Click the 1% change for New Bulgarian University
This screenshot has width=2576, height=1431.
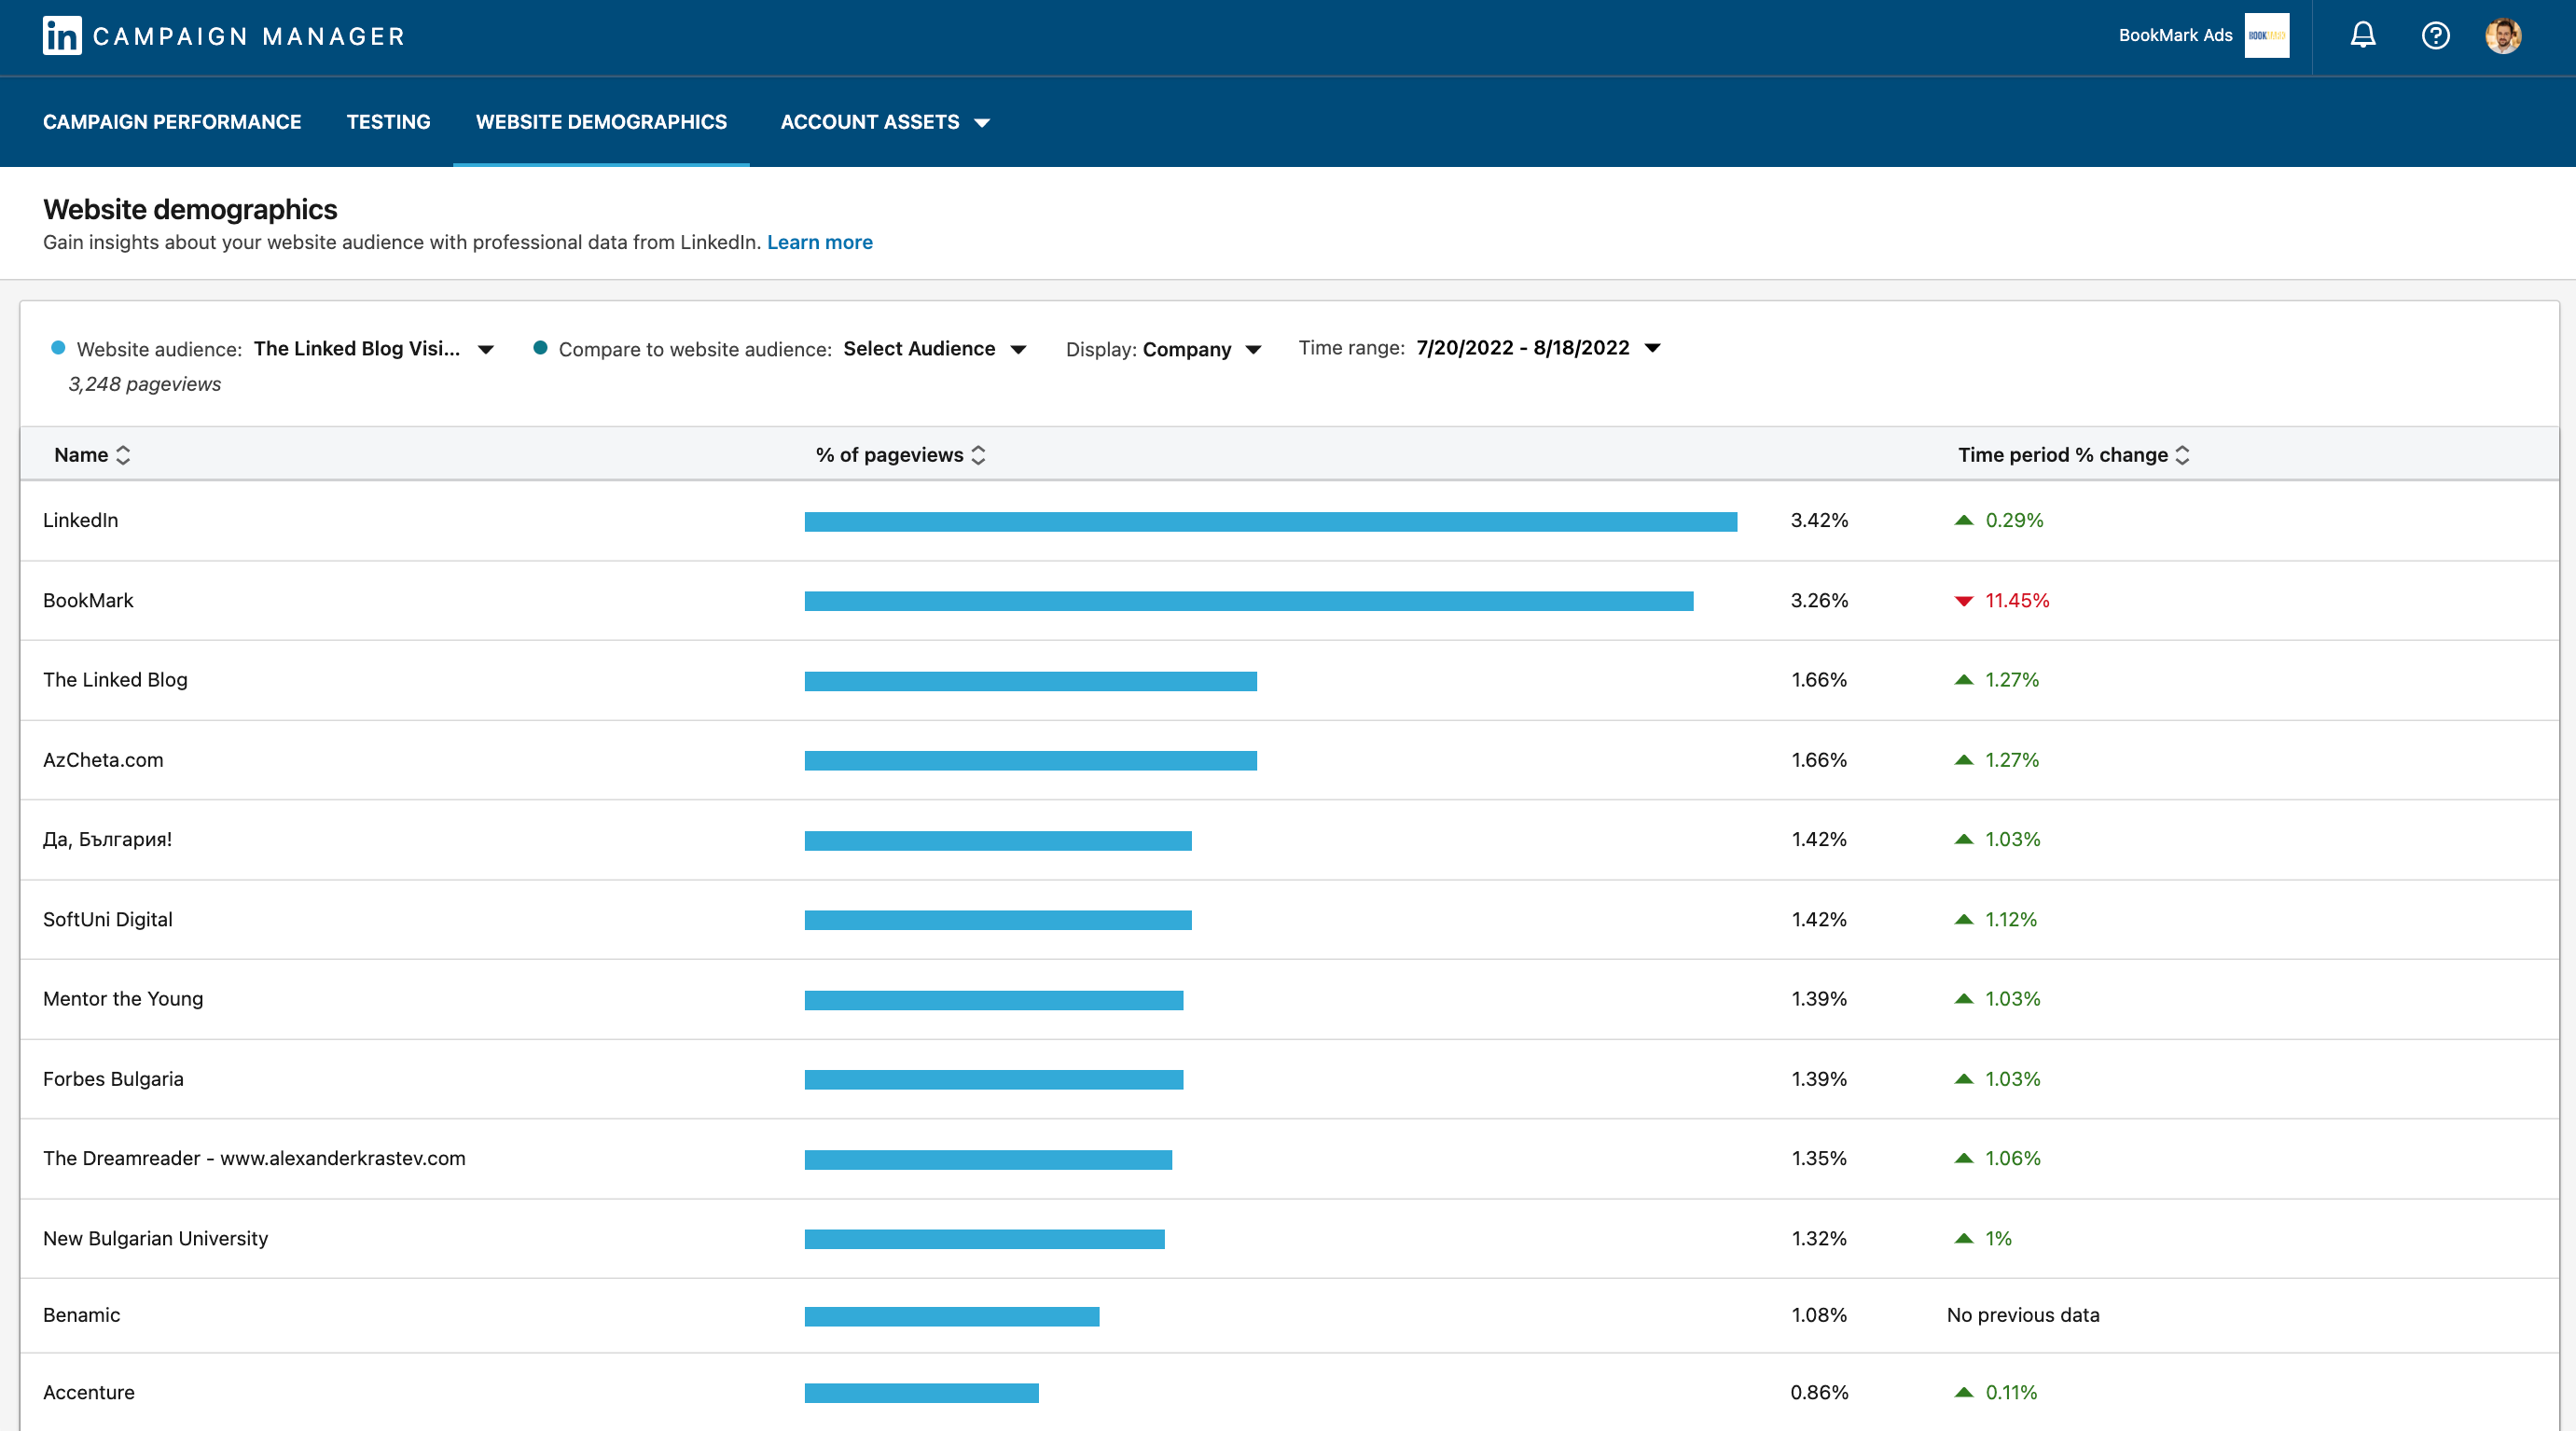pos(1998,1238)
